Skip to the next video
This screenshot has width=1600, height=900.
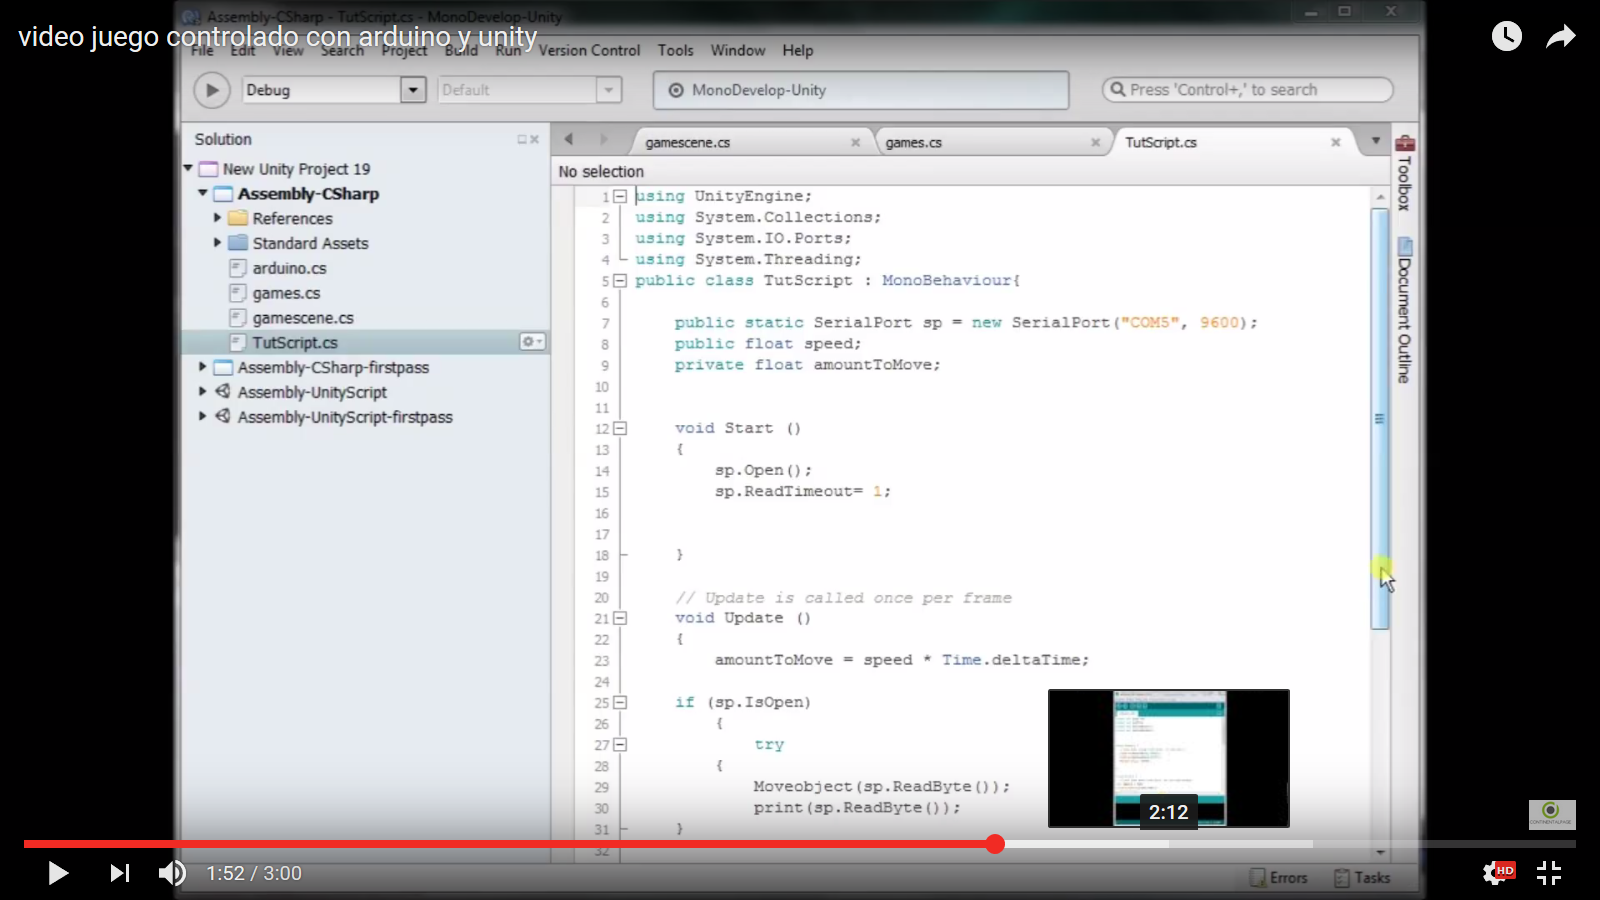120,873
